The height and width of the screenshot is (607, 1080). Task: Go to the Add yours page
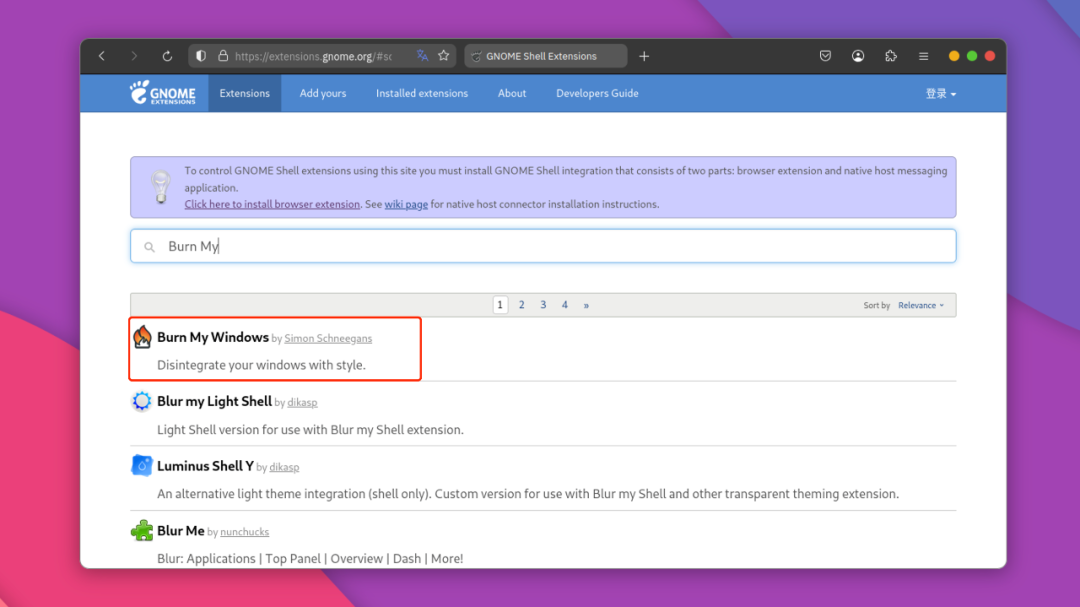coord(322,93)
